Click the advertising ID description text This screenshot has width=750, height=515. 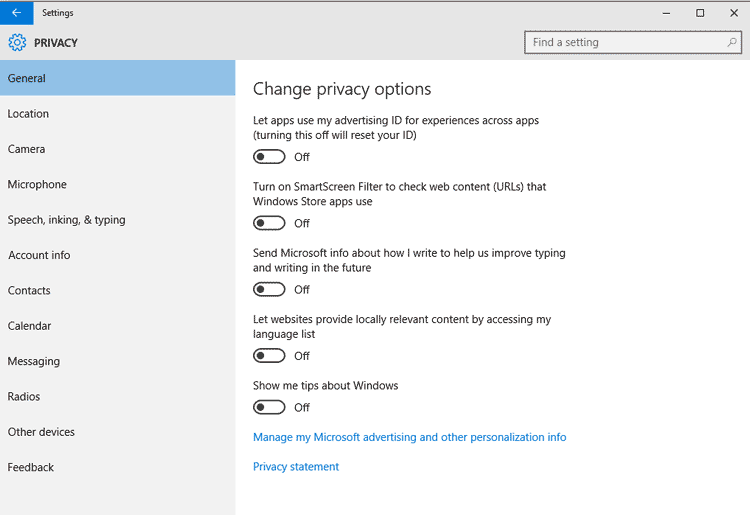(396, 128)
